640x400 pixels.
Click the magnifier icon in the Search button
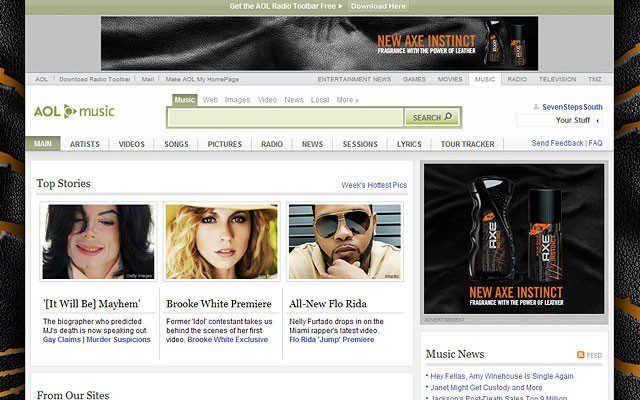(x=448, y=117)
